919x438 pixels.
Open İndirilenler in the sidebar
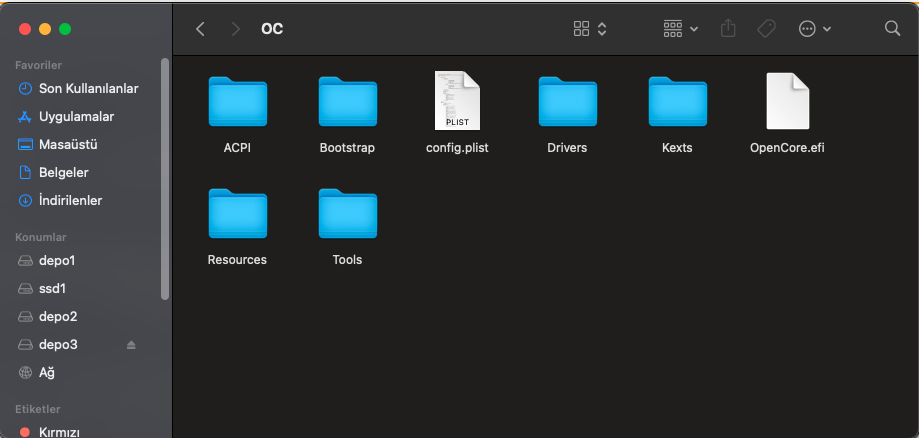(x=70, y=200)
